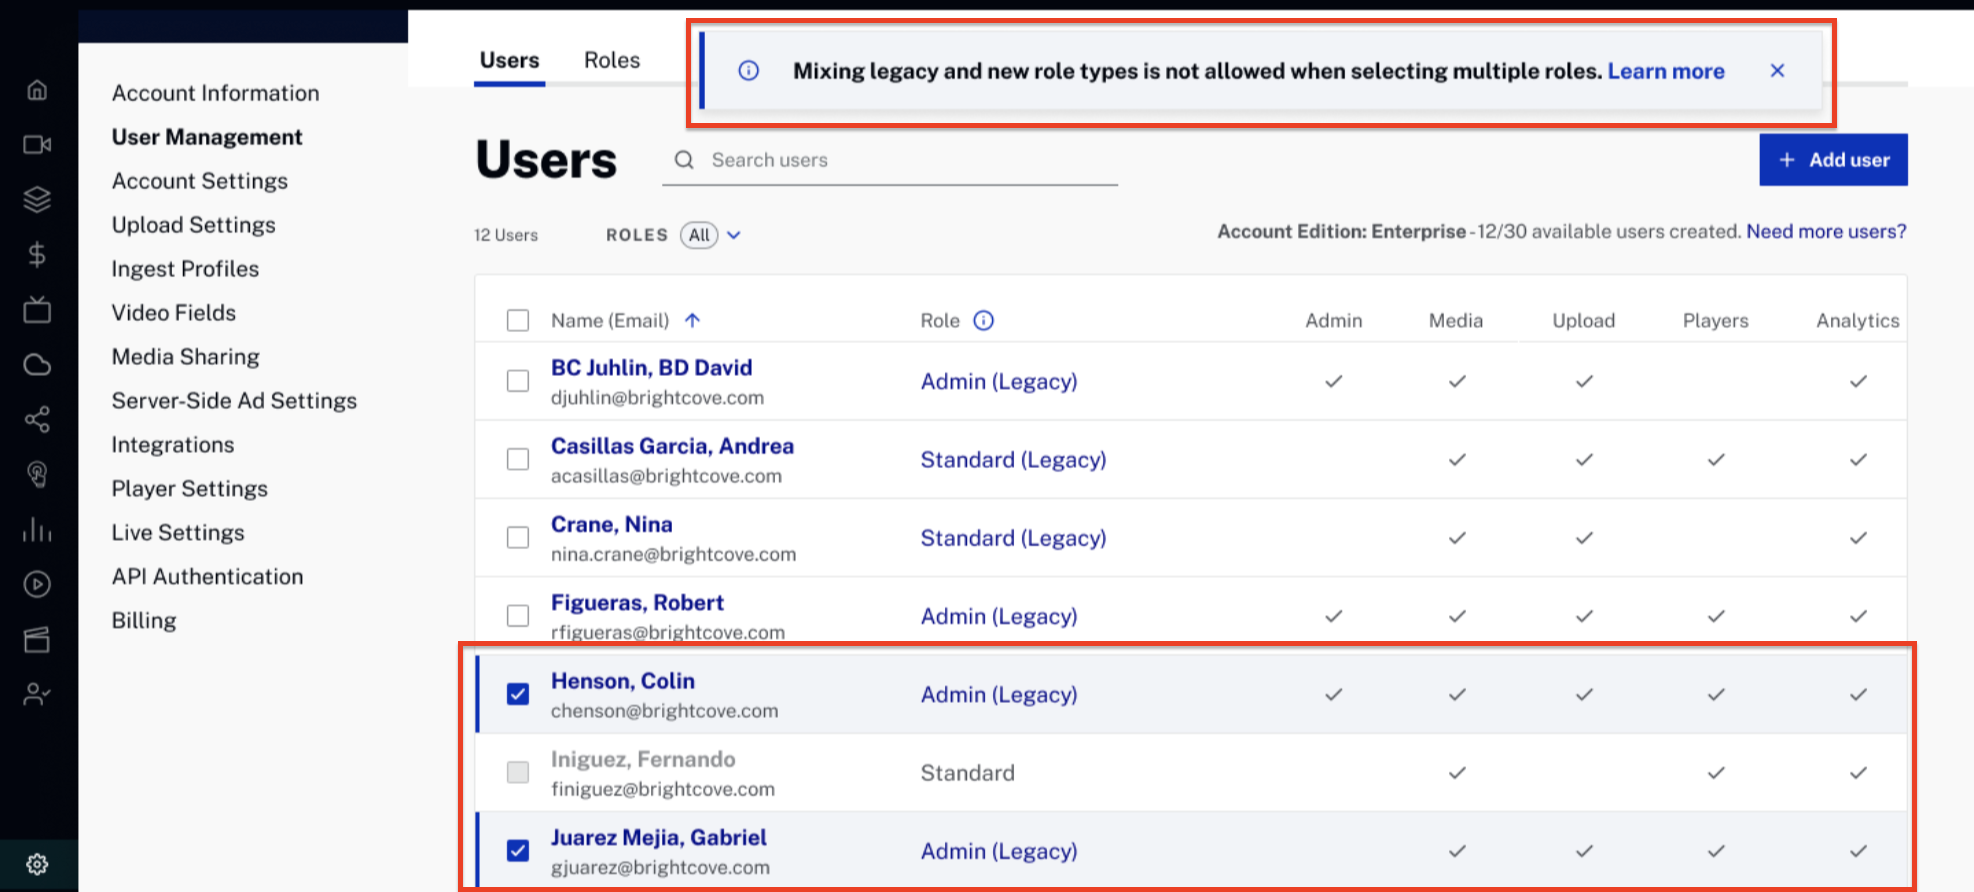Click the Role column info icon
1974x892 pixels.
(x=984, y=320)
